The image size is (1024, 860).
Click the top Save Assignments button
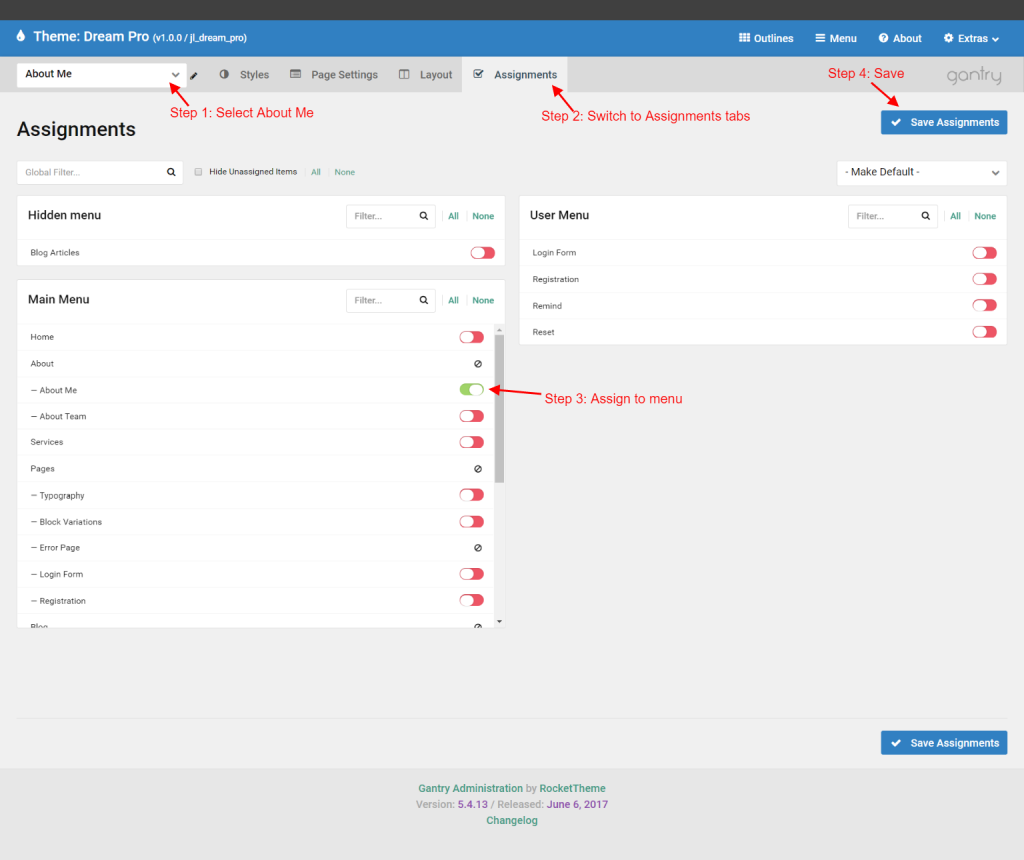[x=943, y=122]
